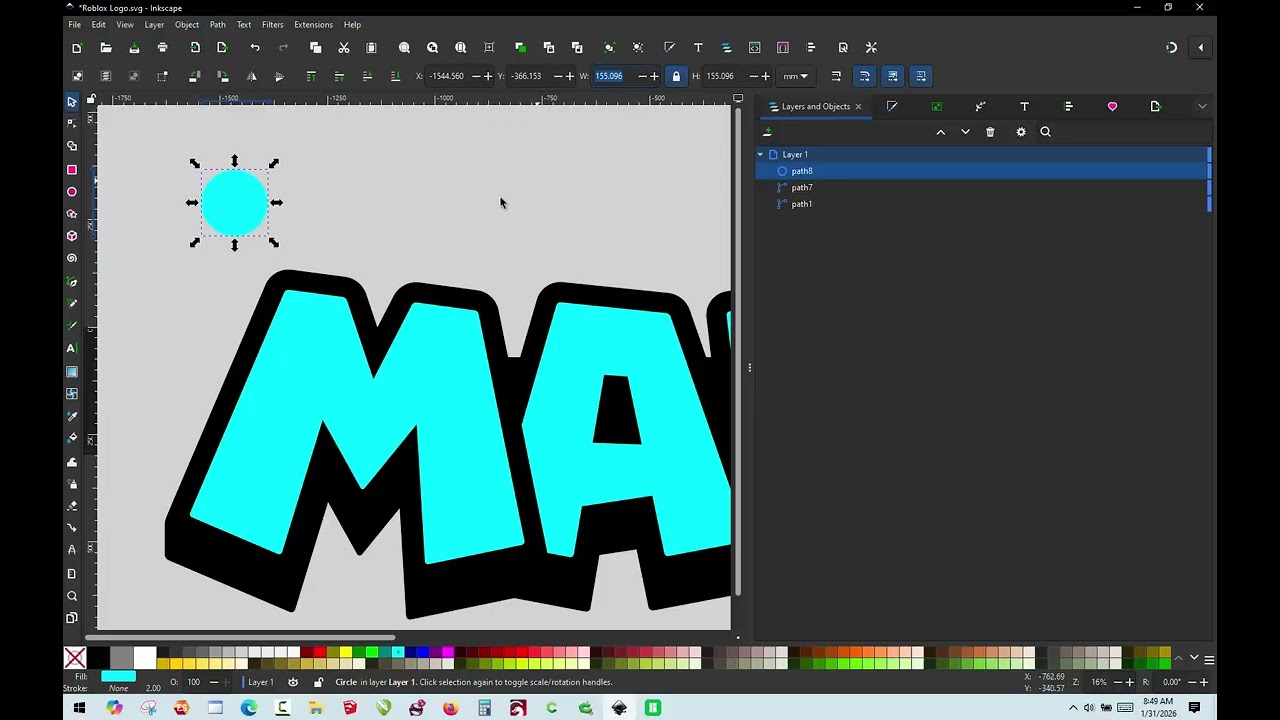Screen dimensions: 1280x720
Task: Select the Star/Polygon tool
Action: (x=72, y=214)
